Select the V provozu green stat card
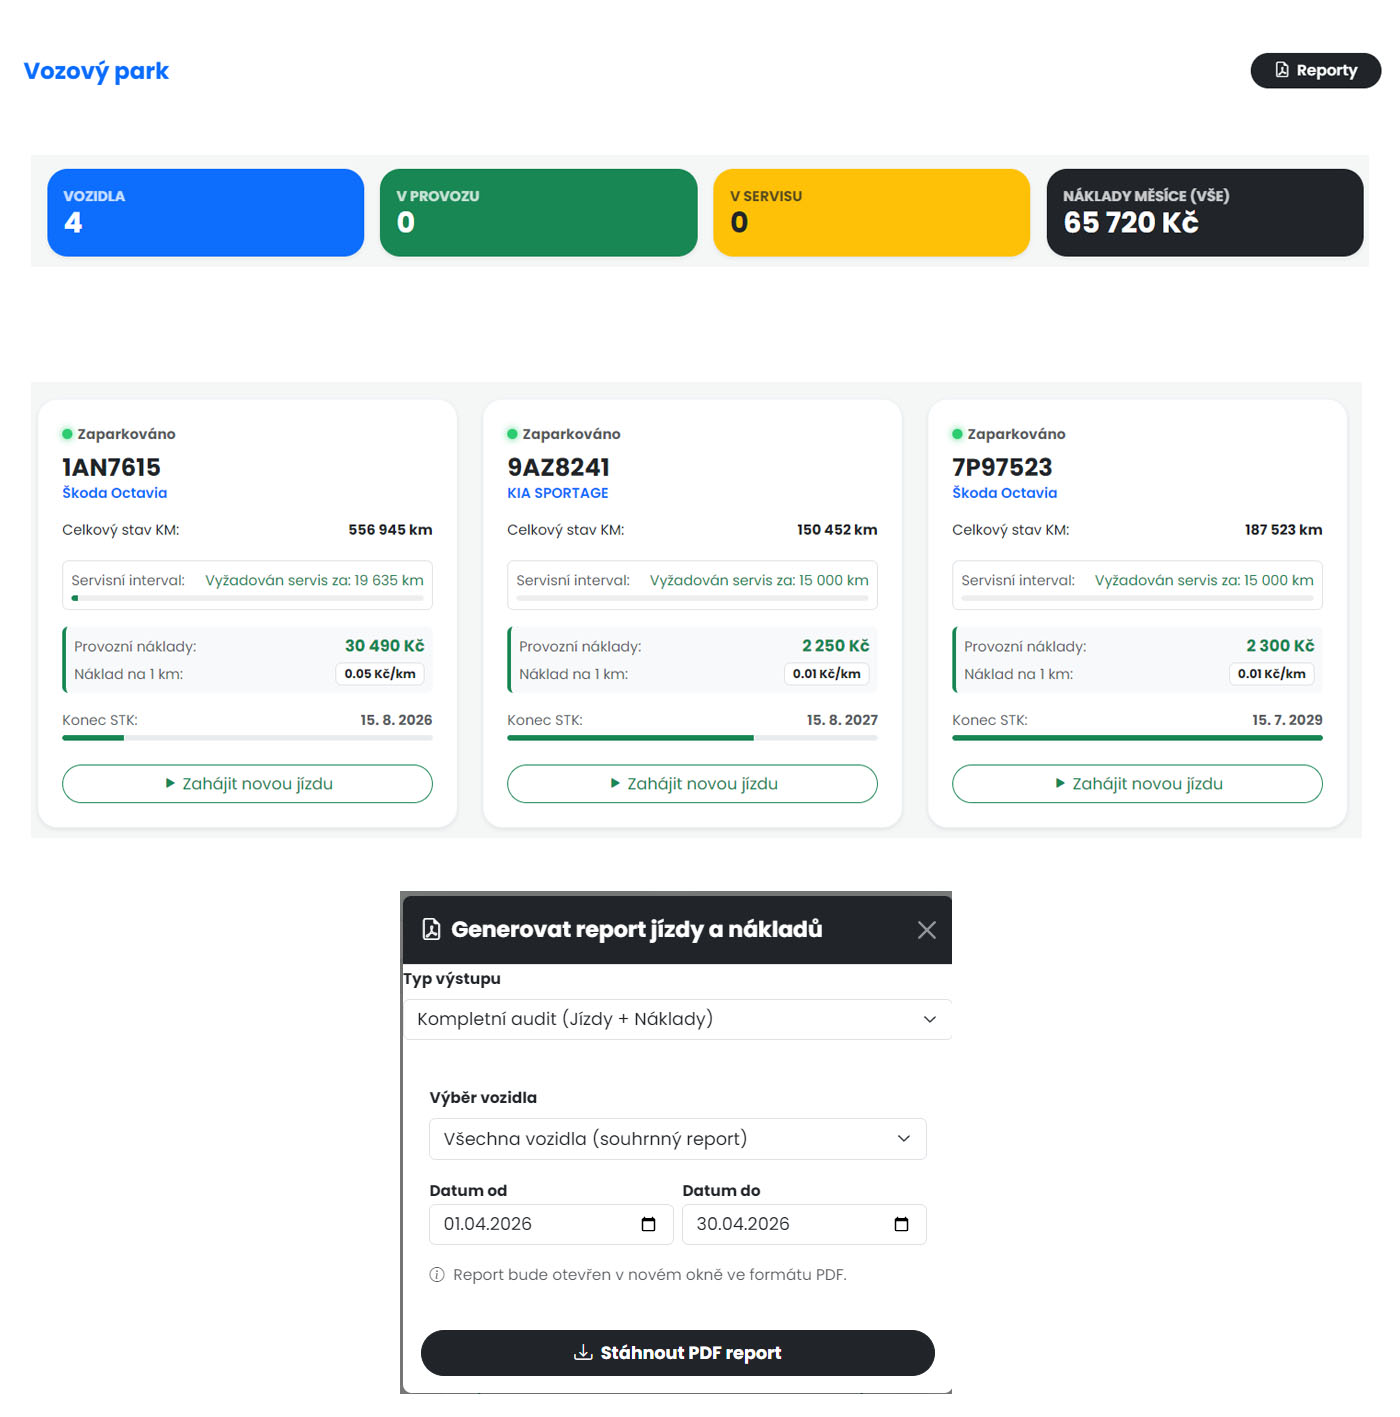1400x1417 pixels. pos(538,212)
